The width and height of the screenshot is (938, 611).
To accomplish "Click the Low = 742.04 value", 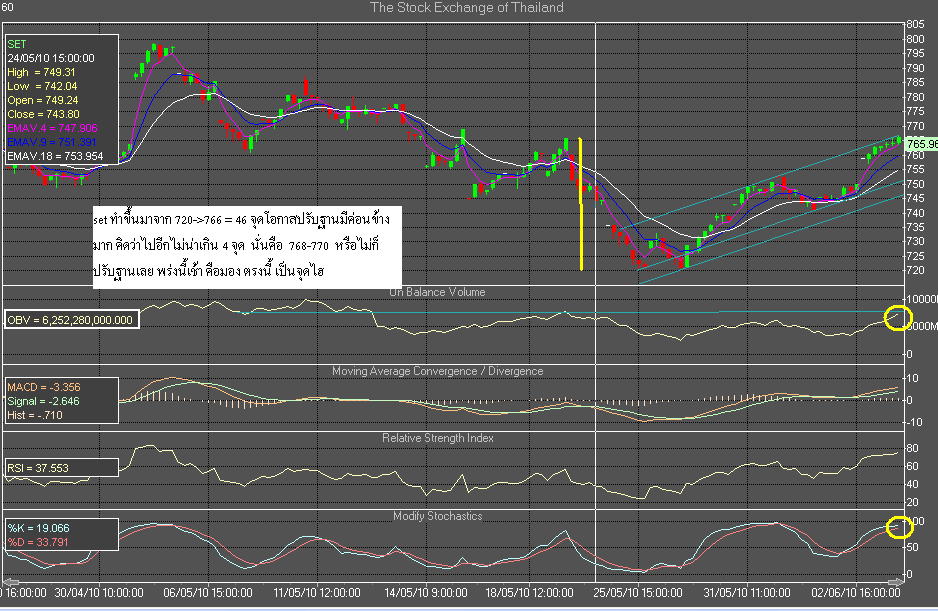I will click(x=42, y=86).
